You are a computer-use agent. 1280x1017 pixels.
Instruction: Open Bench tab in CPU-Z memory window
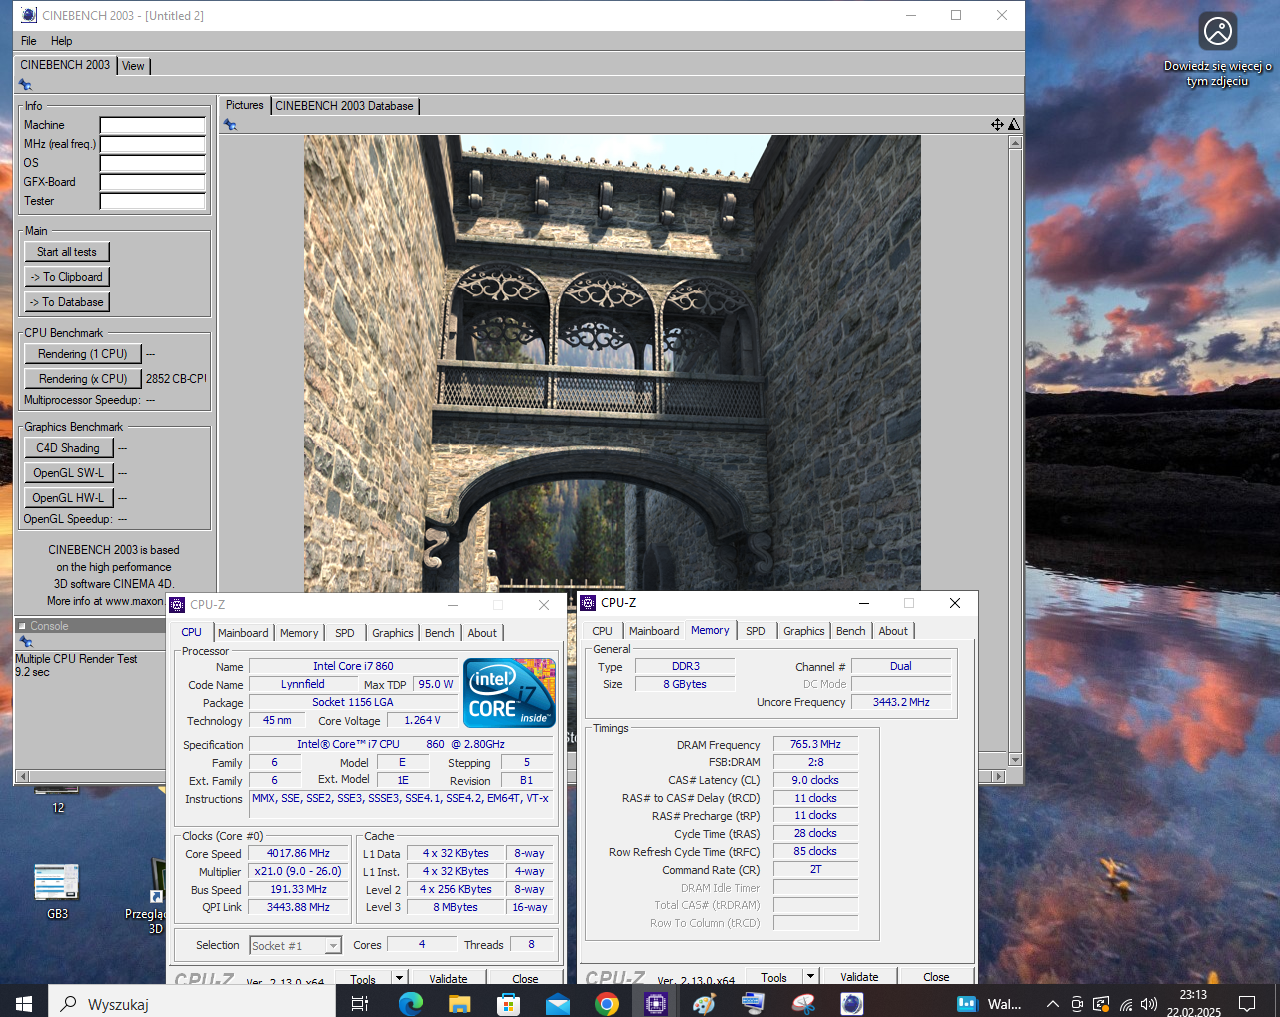(x=850, y=631)
